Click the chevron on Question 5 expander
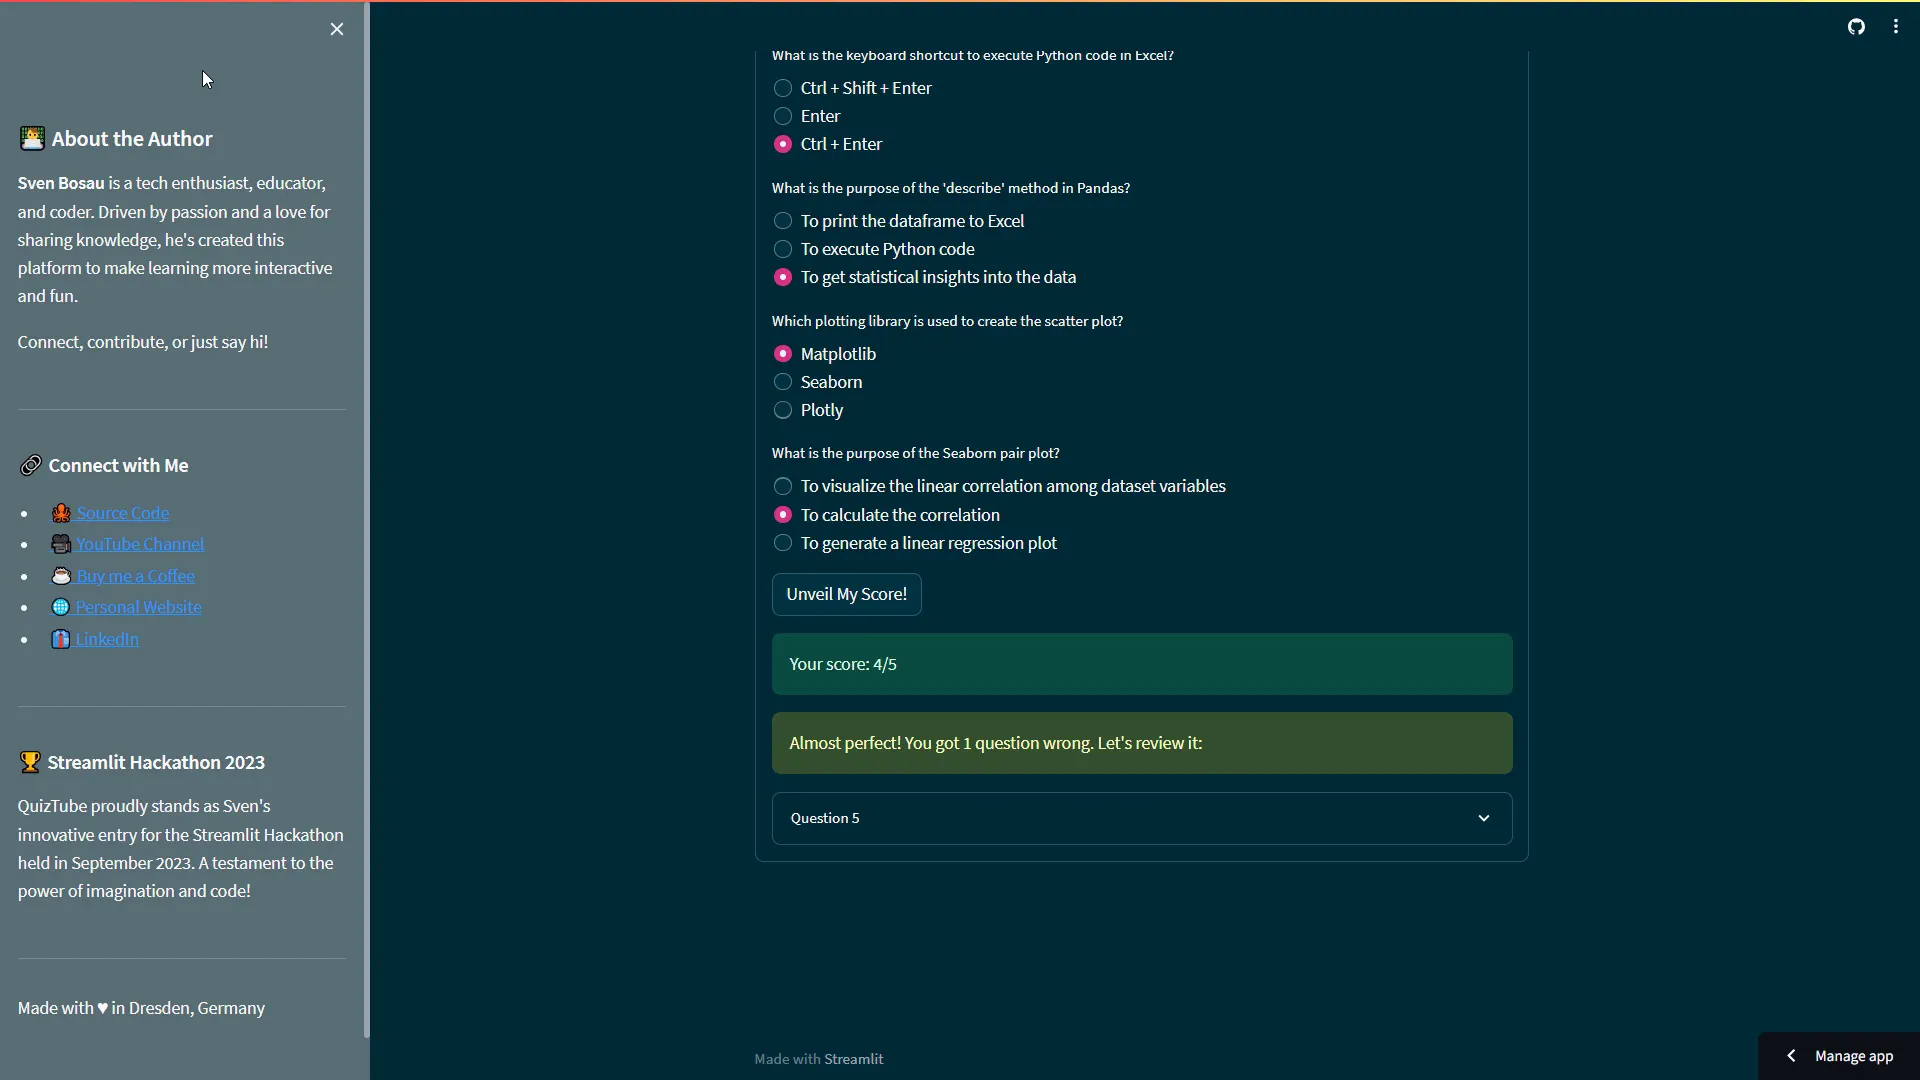The height and width of the screenshot is (1080, 1920). click(x=1484, y=818)
